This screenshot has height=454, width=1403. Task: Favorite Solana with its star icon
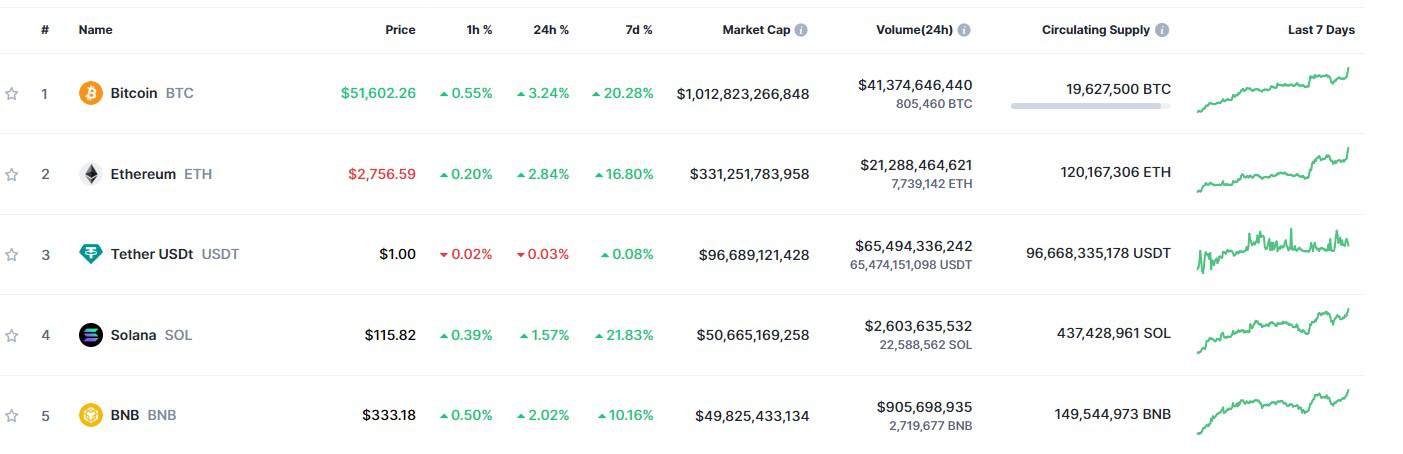[x=12, y=336]
